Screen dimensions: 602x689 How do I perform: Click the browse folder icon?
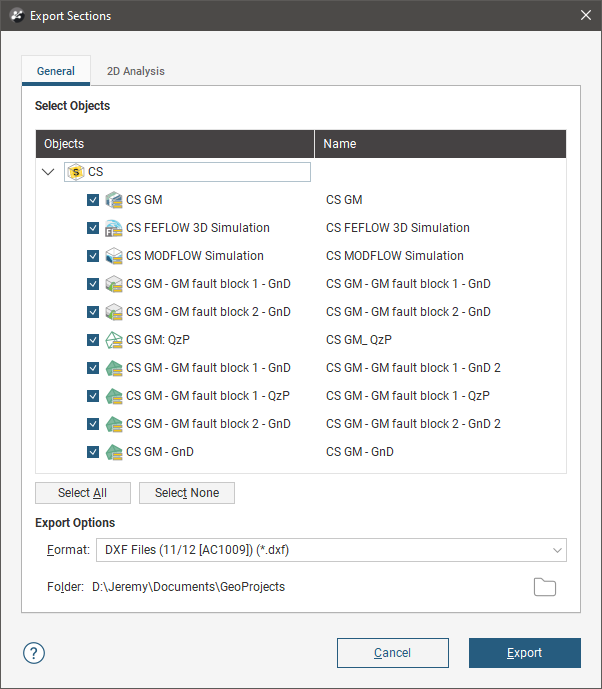[544, 587]
